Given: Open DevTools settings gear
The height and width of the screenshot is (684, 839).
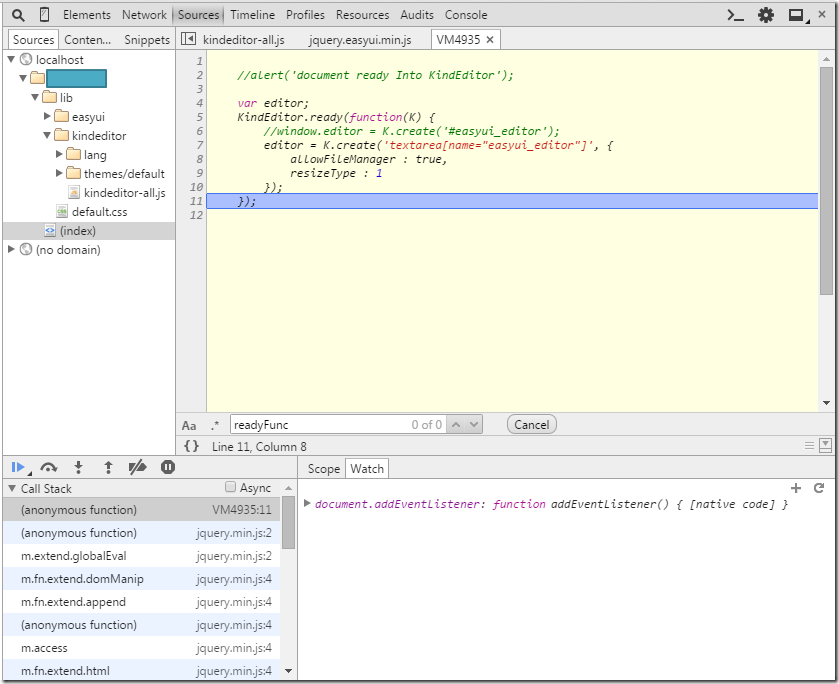Looking at the screenshot, I should pos(766,15).
